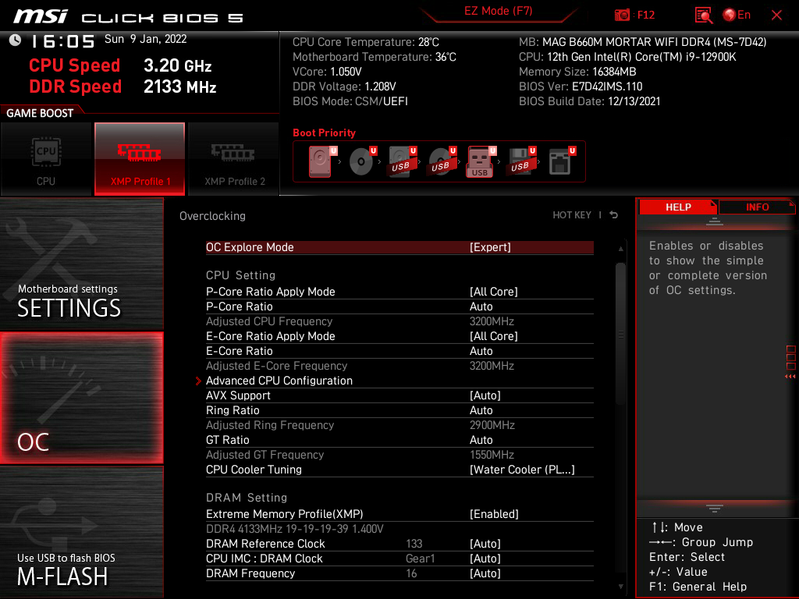
Task: Click the settings list scrollbar thumb
Action: (x=621, y=334)
